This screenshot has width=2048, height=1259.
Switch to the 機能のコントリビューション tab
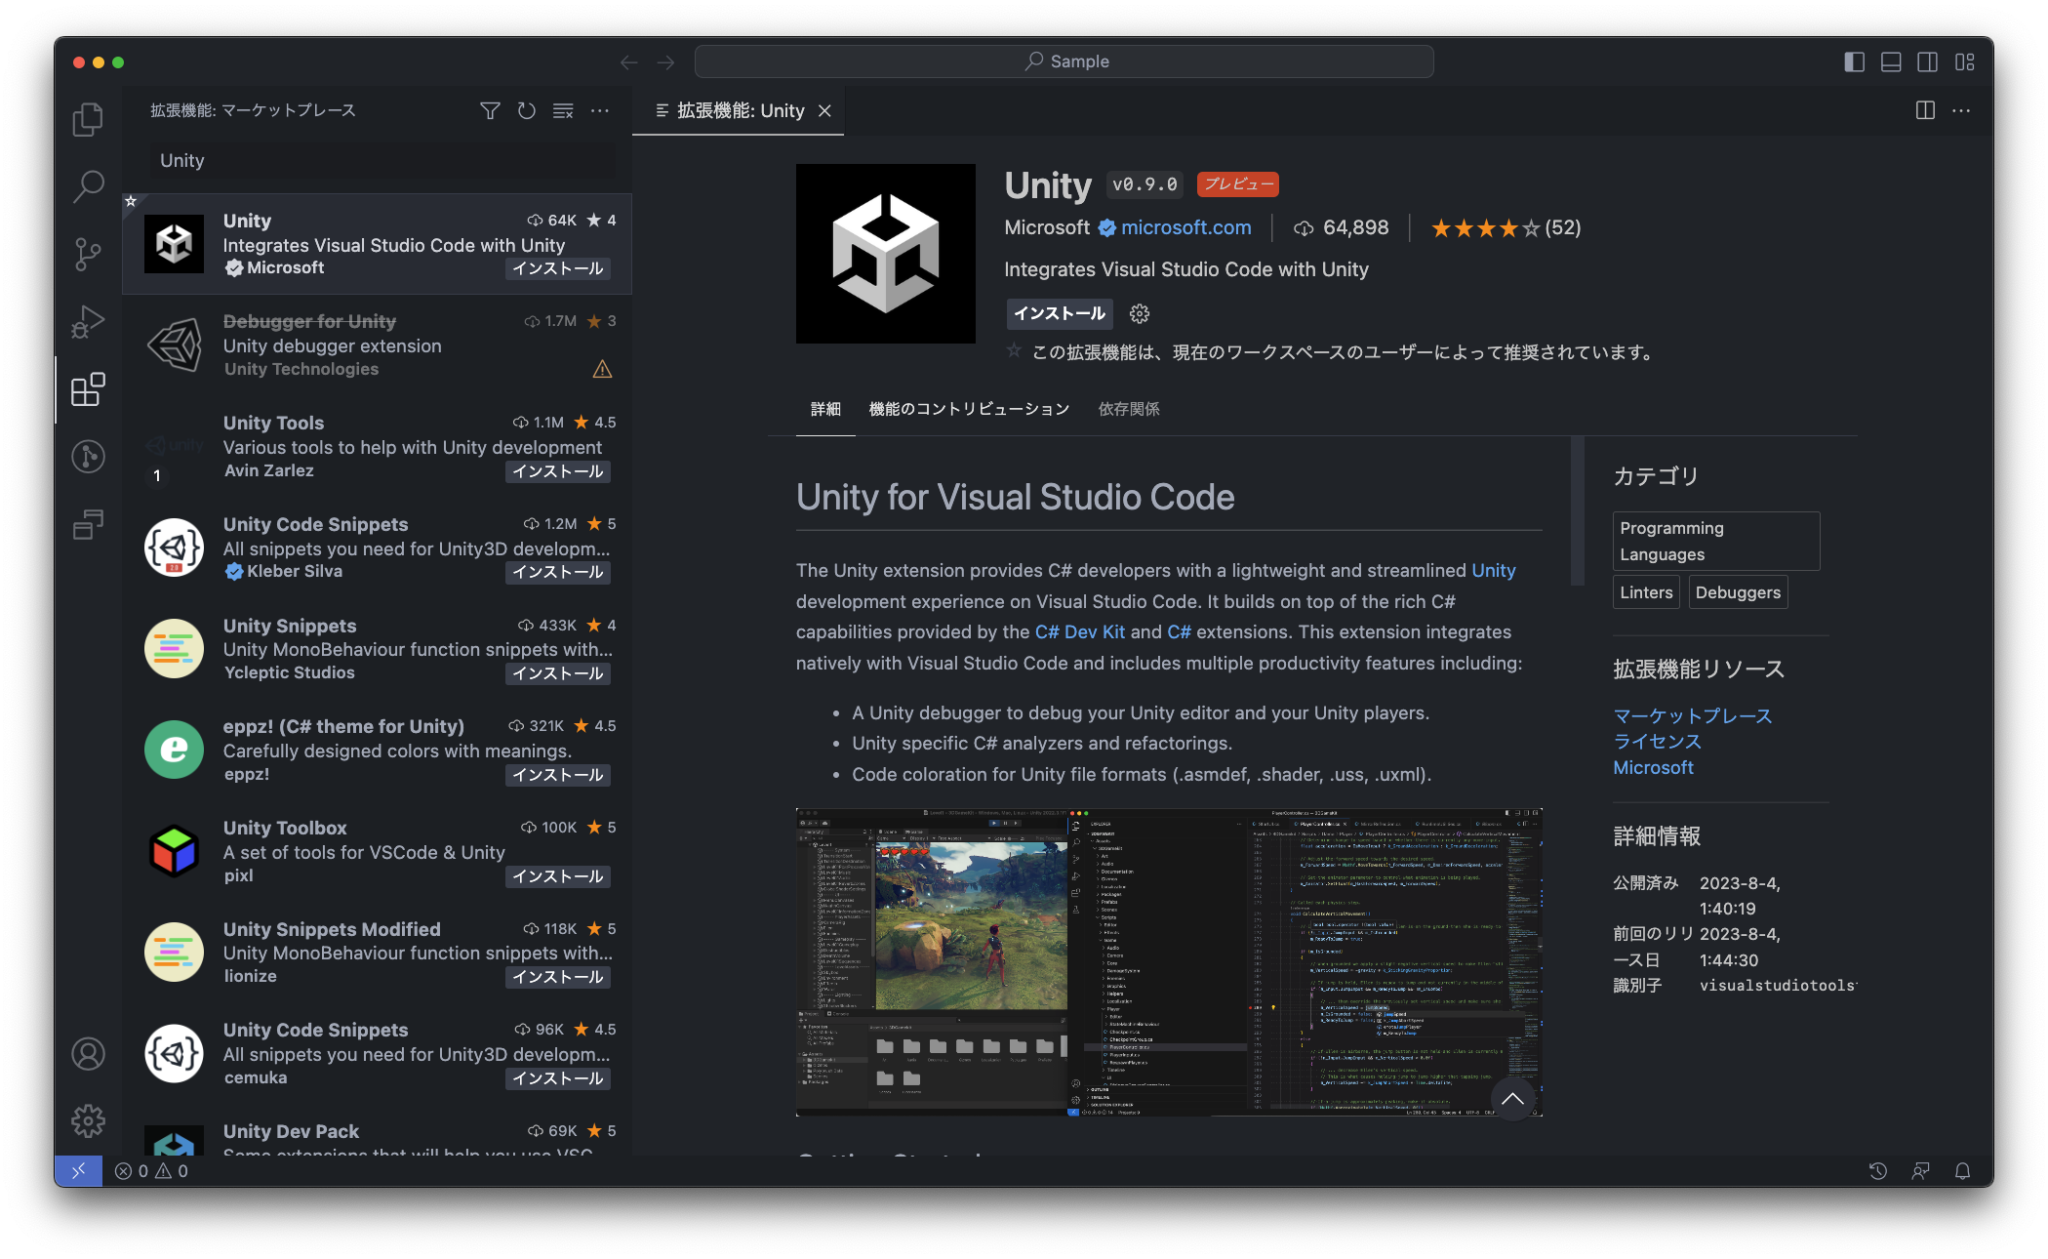pyautogui.click(x=968, y=409)
